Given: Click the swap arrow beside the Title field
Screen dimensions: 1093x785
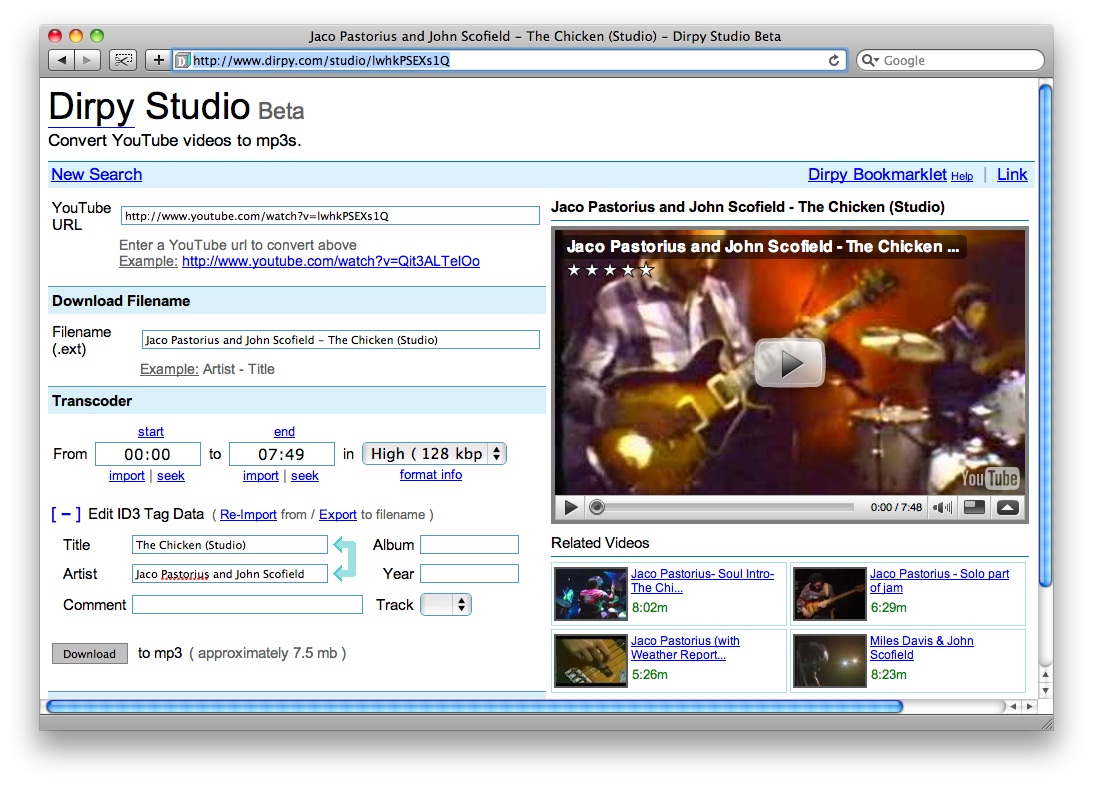Looking at the screenshot, I should click(345, 545).
